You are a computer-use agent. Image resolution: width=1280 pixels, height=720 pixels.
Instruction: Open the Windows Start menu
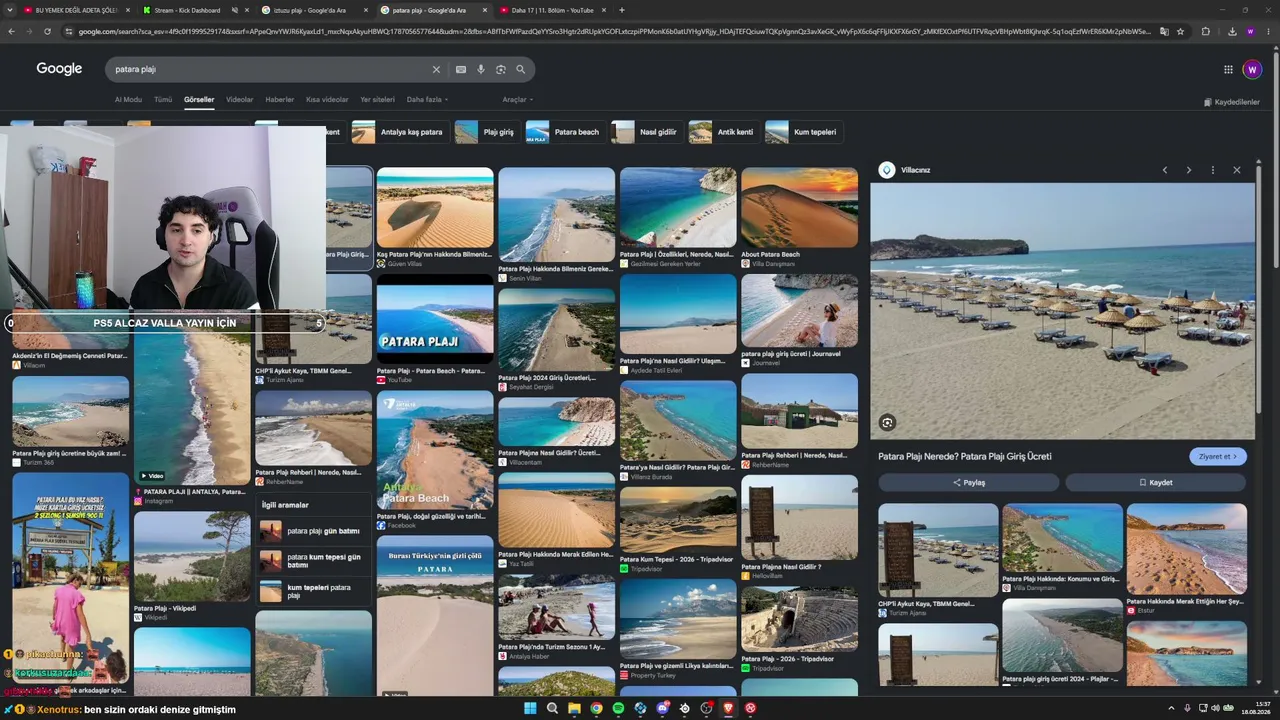point(530,708)
